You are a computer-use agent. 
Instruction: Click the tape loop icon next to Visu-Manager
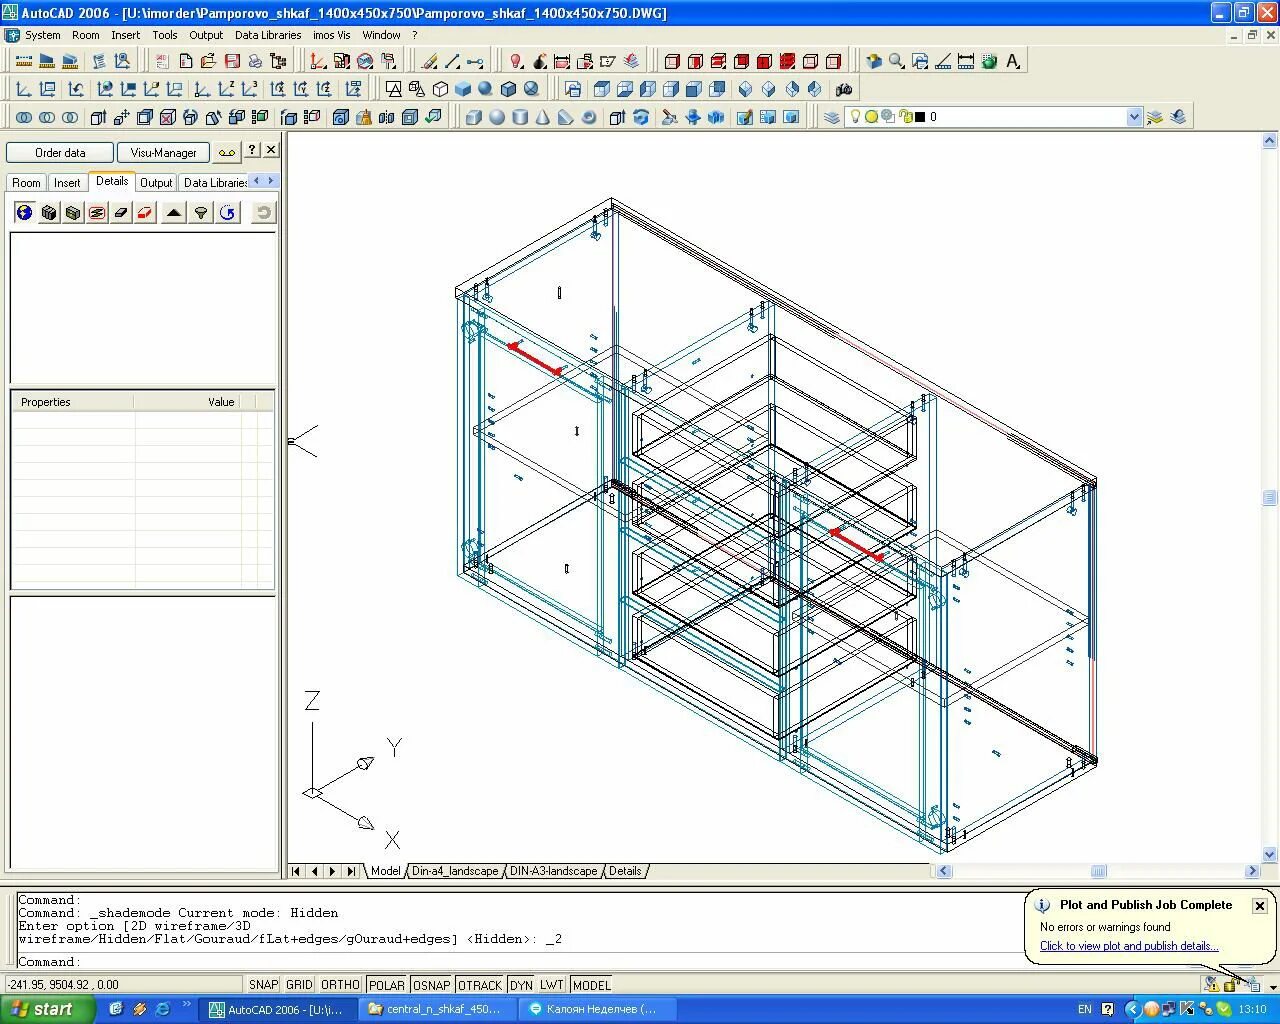[x=227, y=152]
